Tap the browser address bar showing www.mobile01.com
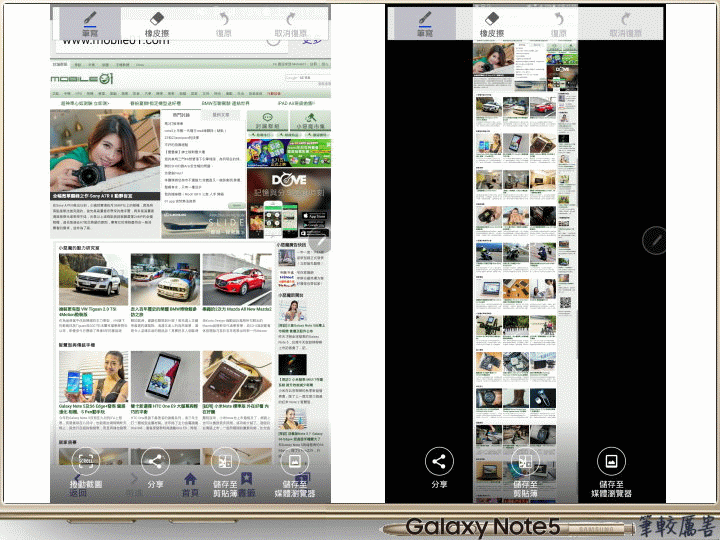This screenshot has height=540, width=720. [x=171, y=42]
